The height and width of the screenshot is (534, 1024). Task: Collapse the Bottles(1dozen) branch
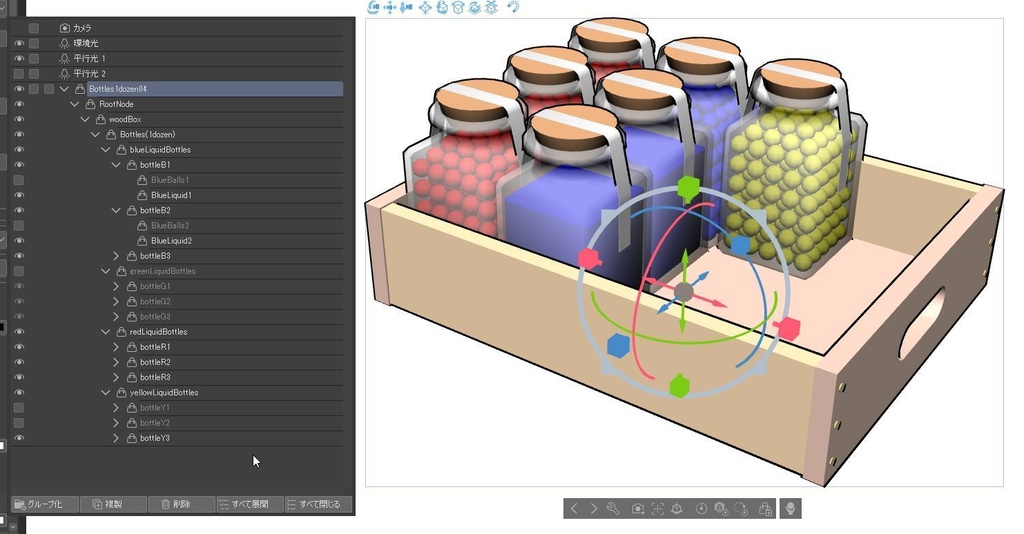point(95,134)
